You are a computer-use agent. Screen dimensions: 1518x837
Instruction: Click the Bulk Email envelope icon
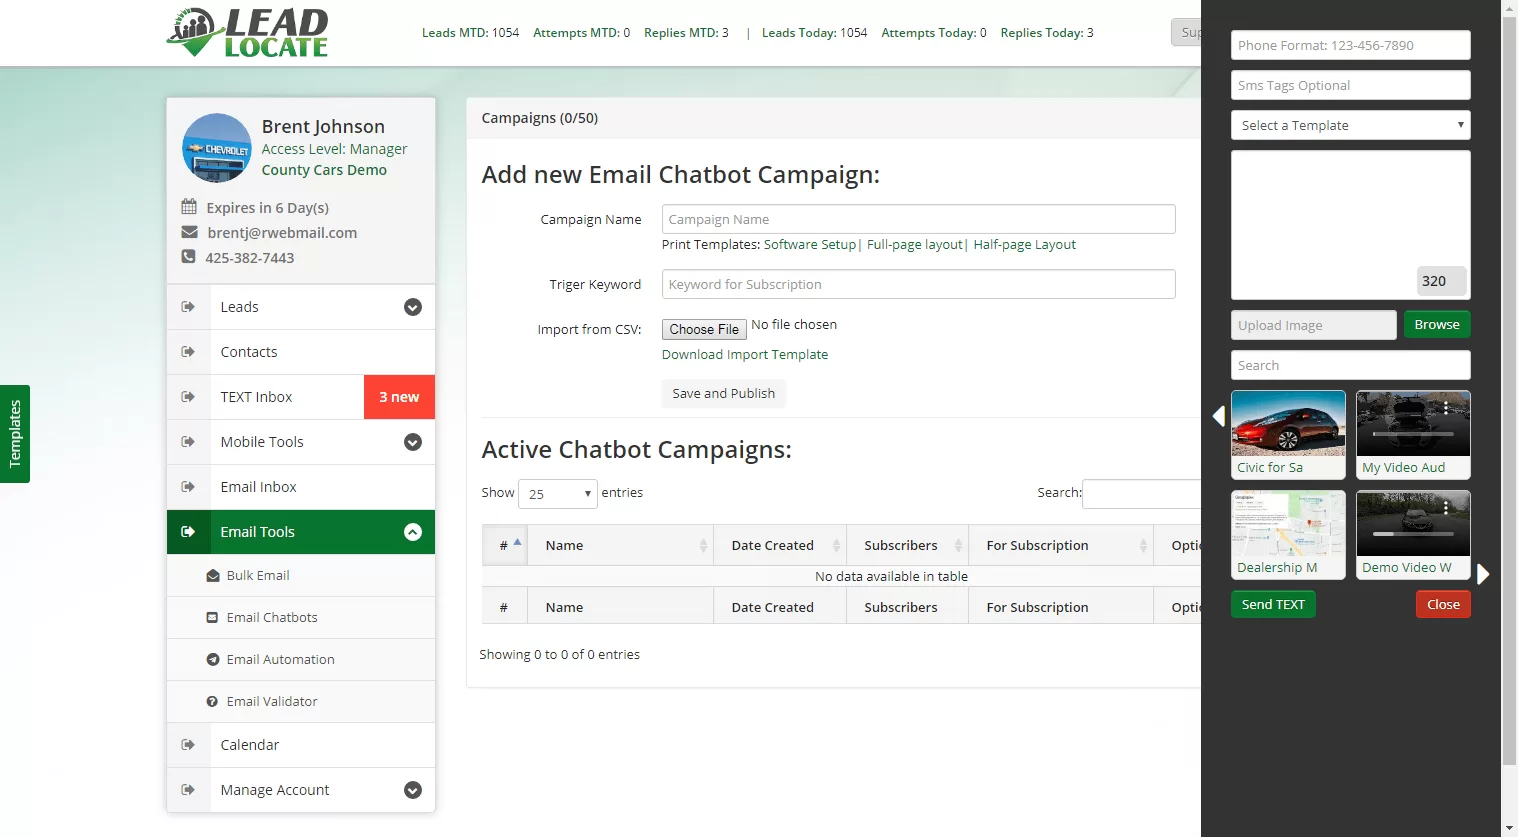(x=213, y=576)
